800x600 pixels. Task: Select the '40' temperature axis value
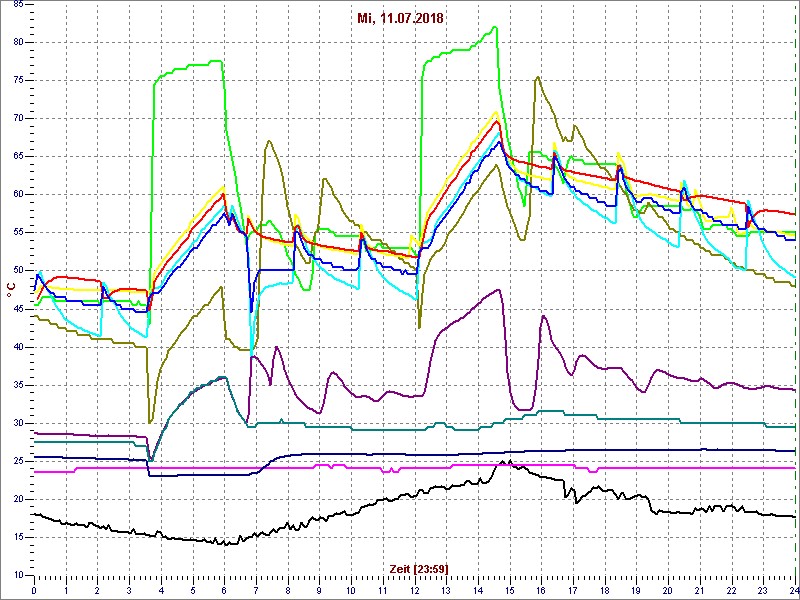click(17, 347)
